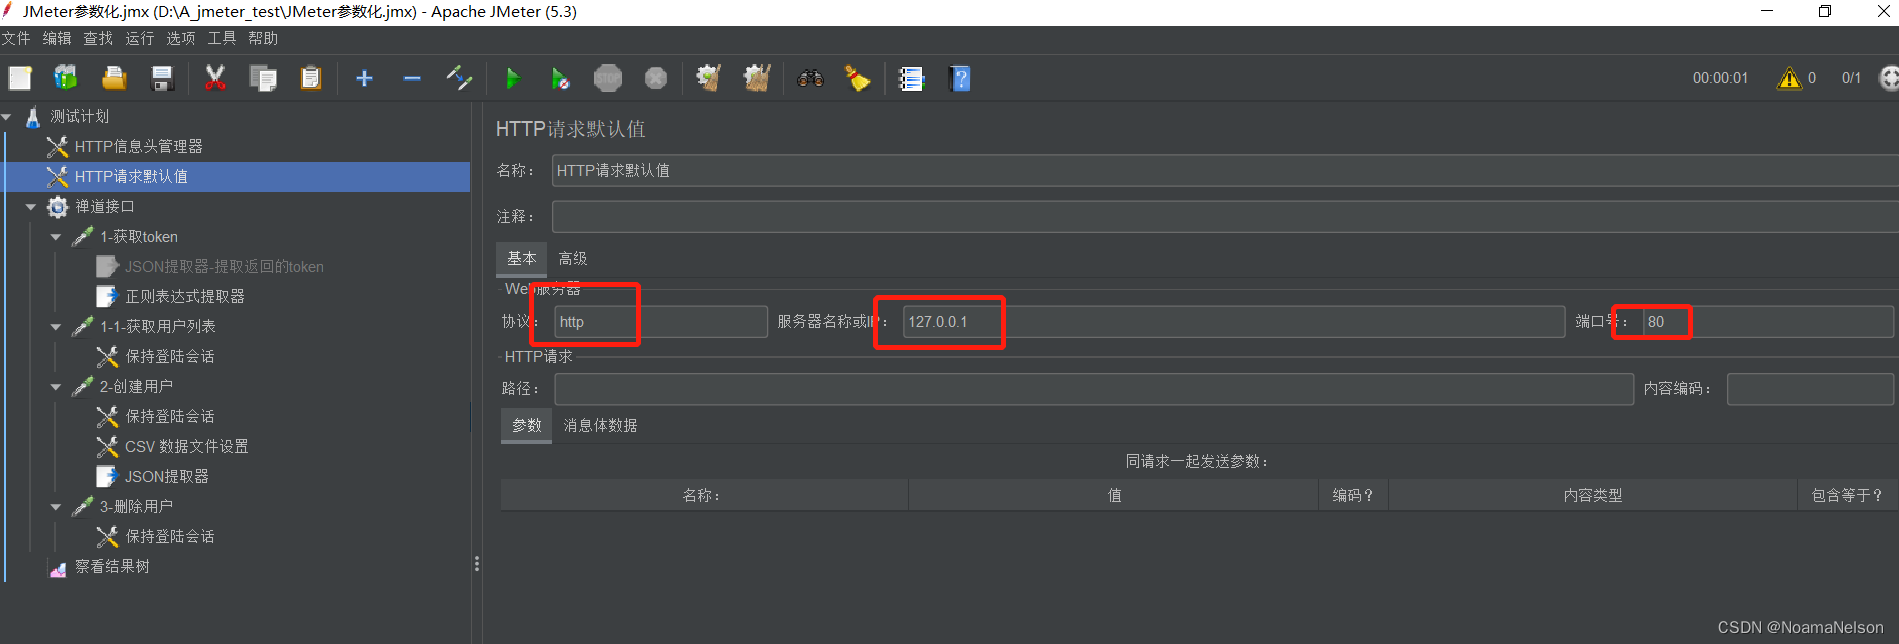Select CSV 数据文件设置 node
Screen dimensions: 1899x644
tap(186, 447)
